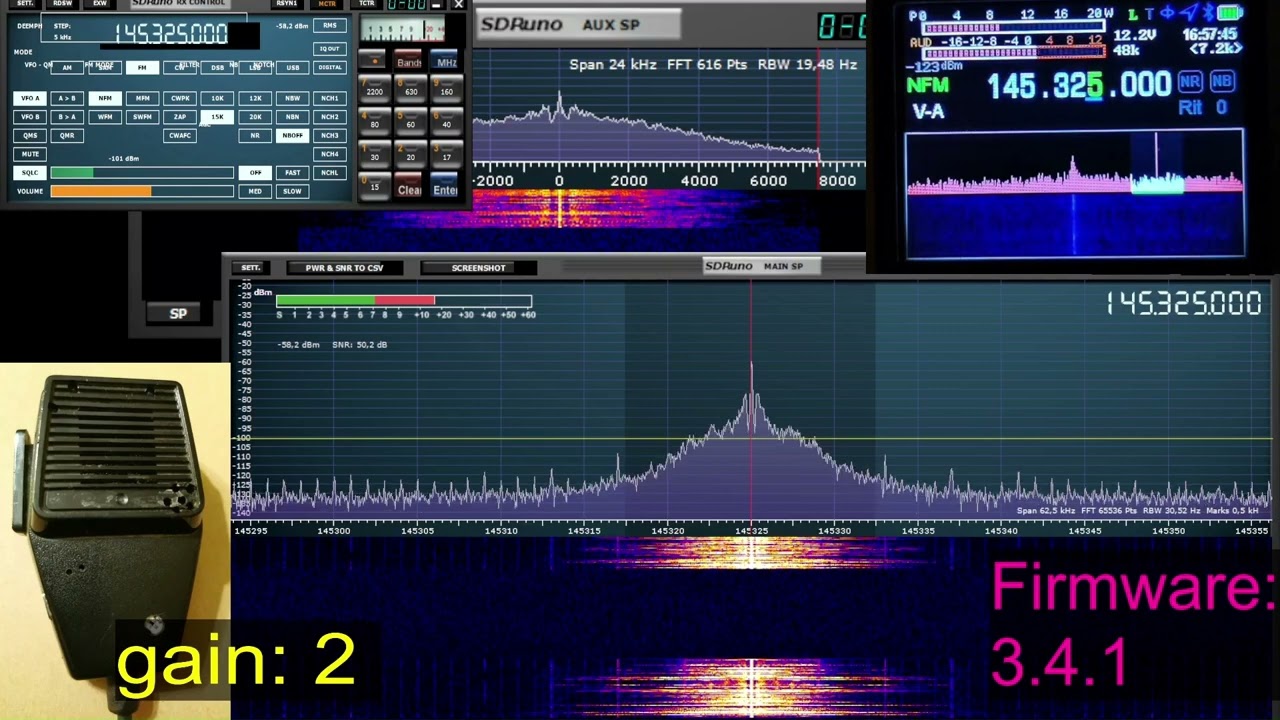Enable WFM wide FM mode

click(x=105, y=116)
